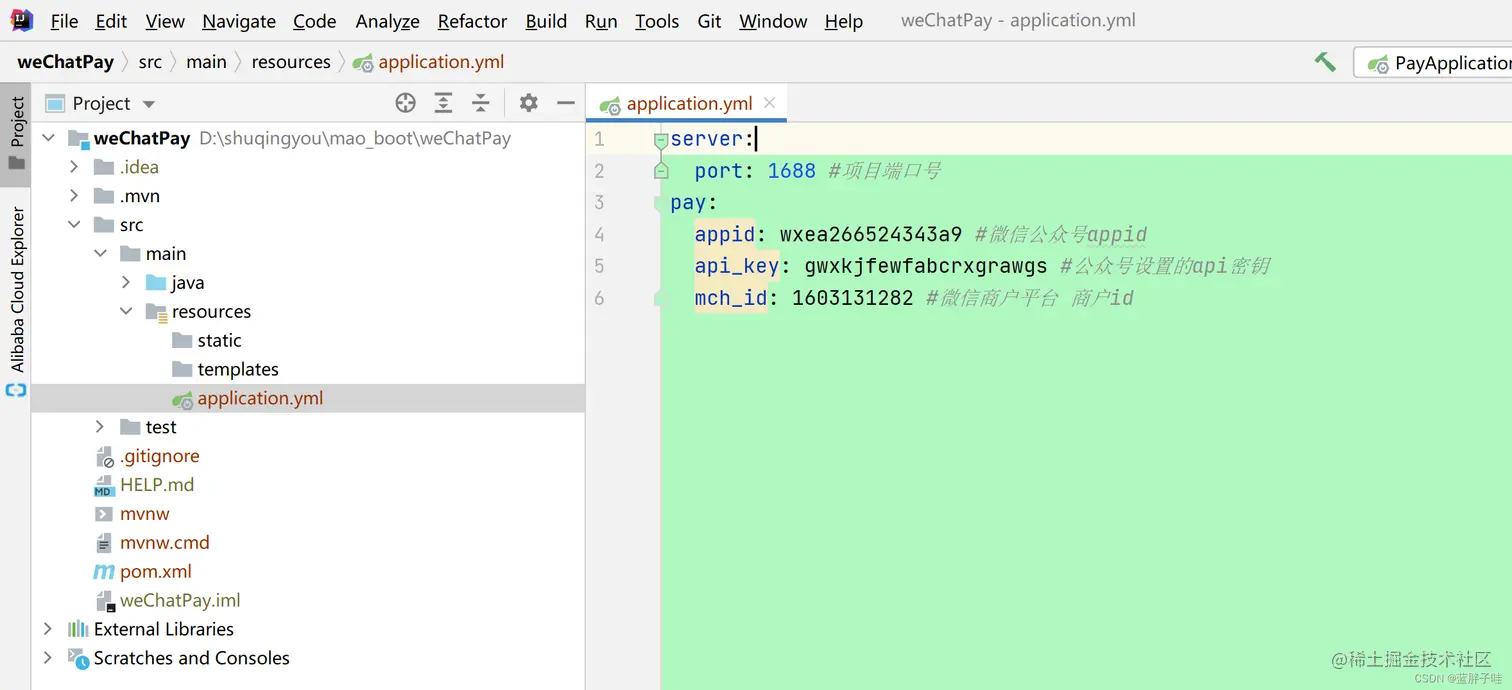
Task: Collapse the resources folder
Action: point(126,312)
